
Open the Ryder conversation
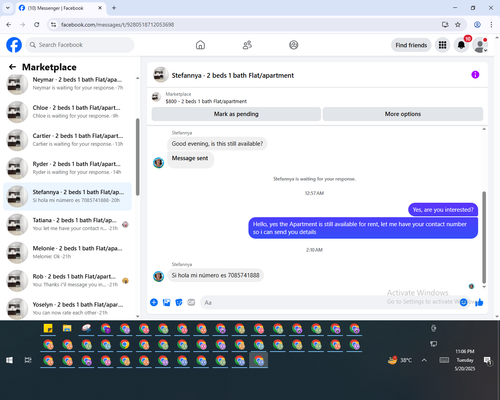click(x=67, y=168)
